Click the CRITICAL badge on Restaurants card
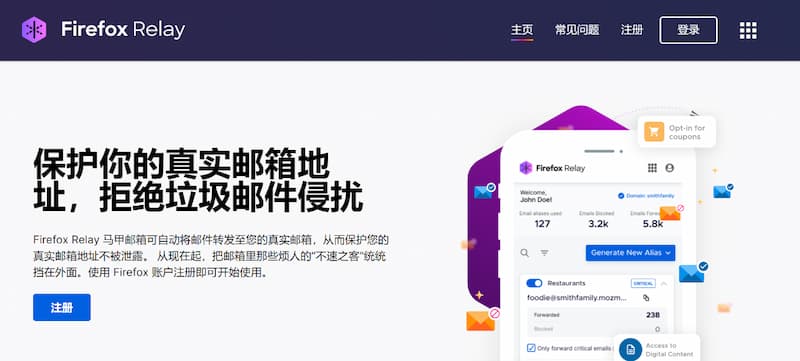This screenshot has width=800, height=361. tap(643, 283)
